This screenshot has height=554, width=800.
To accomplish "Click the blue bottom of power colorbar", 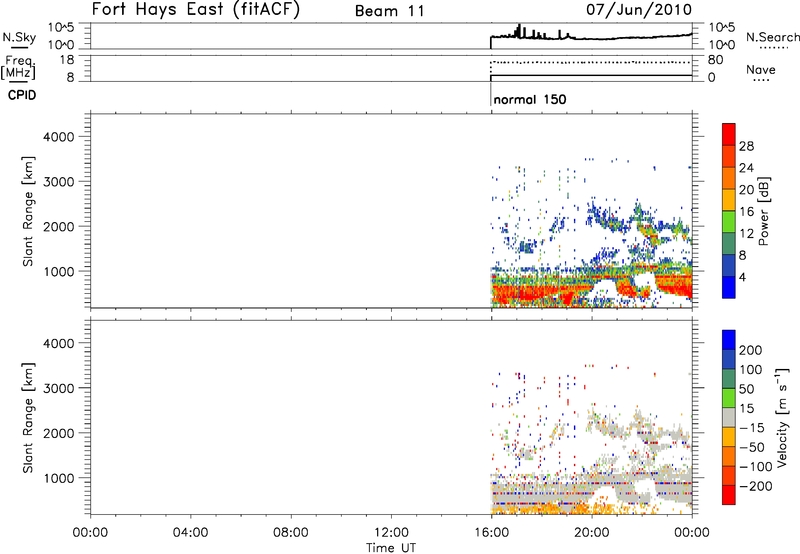I will [x=729, y=287].
